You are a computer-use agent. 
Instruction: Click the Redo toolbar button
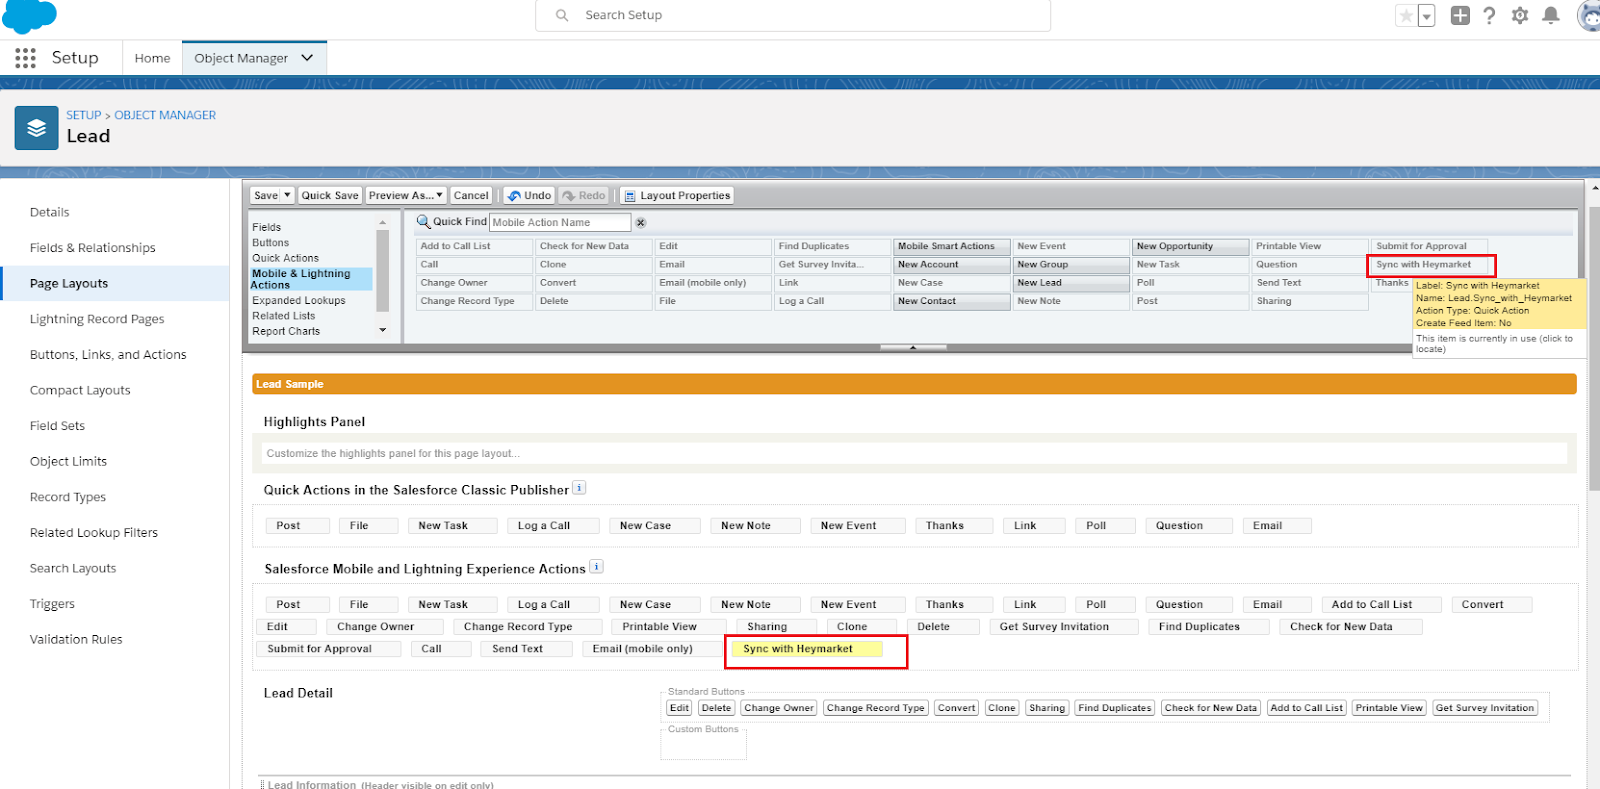[x=584, y=196]
